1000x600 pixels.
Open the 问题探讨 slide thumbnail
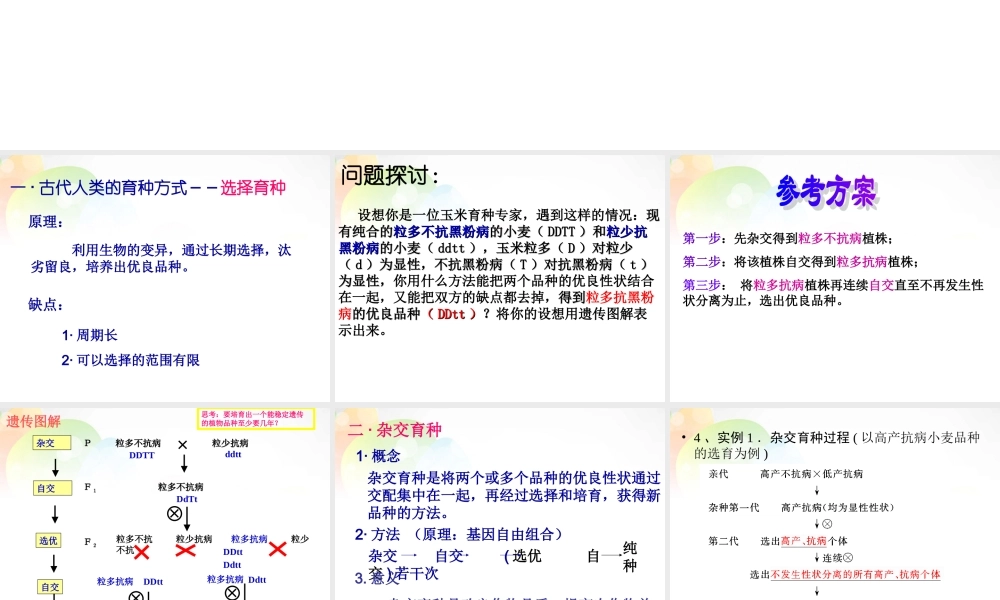click(x=499, y=278)
